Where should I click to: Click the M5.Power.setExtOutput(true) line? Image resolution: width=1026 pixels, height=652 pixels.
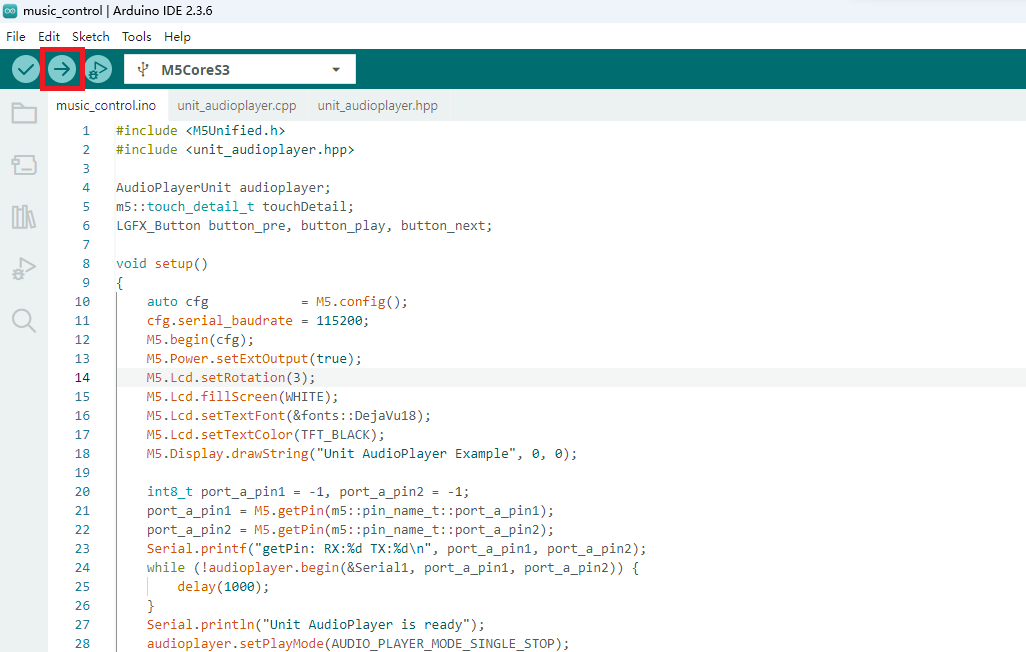[254, 359]
